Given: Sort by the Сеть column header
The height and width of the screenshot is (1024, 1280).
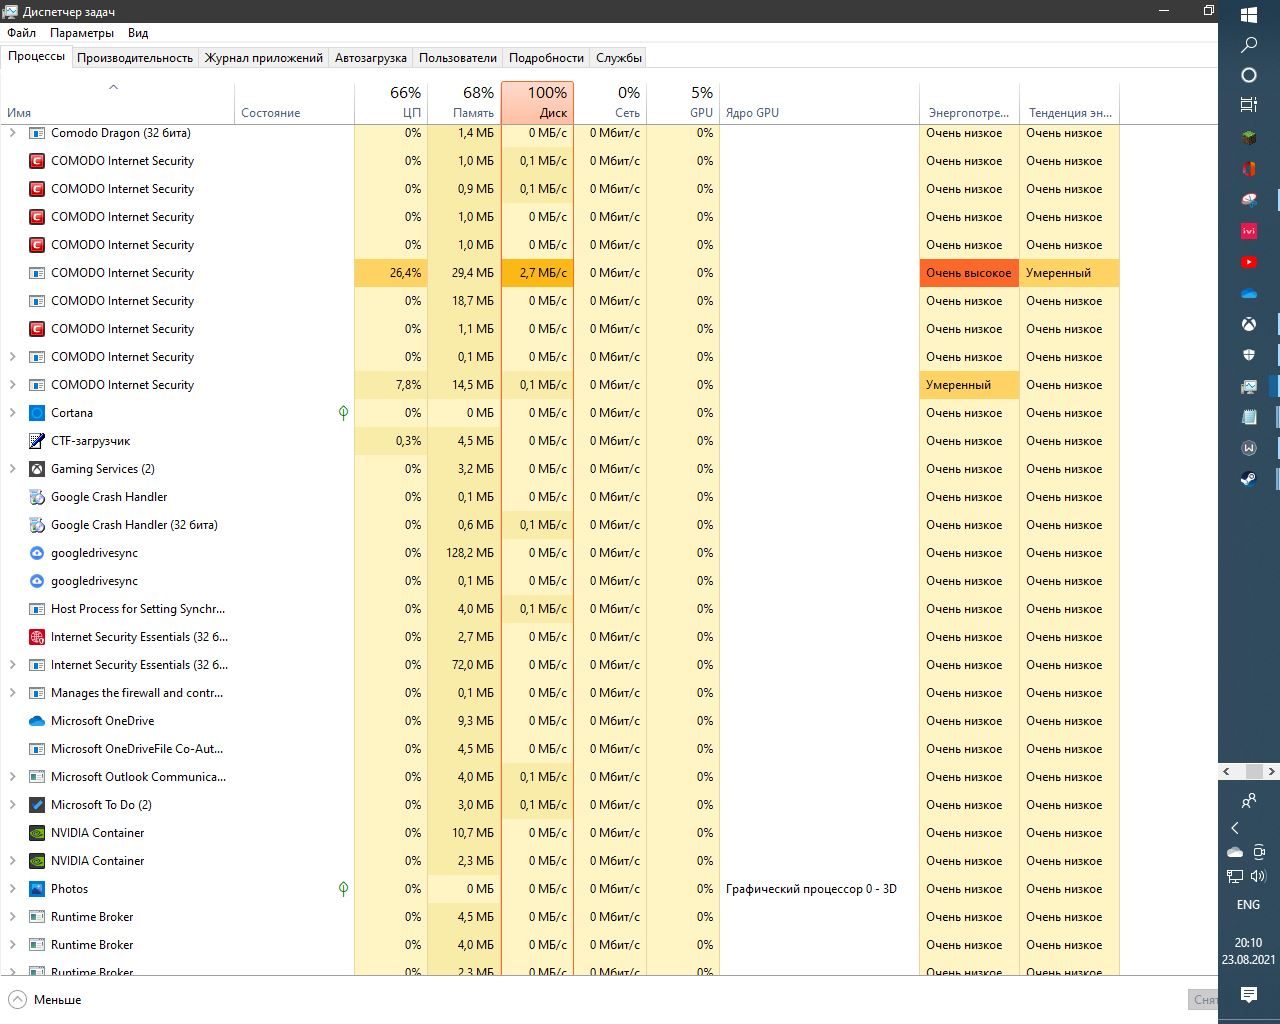Looking at the screenshot, I should [x=610, y=102].
